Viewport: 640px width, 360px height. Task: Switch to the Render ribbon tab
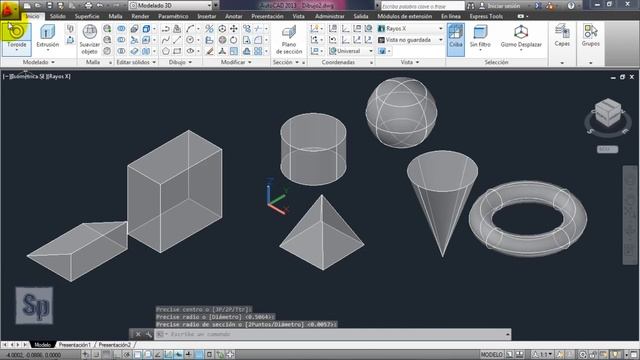coord(140,16)
